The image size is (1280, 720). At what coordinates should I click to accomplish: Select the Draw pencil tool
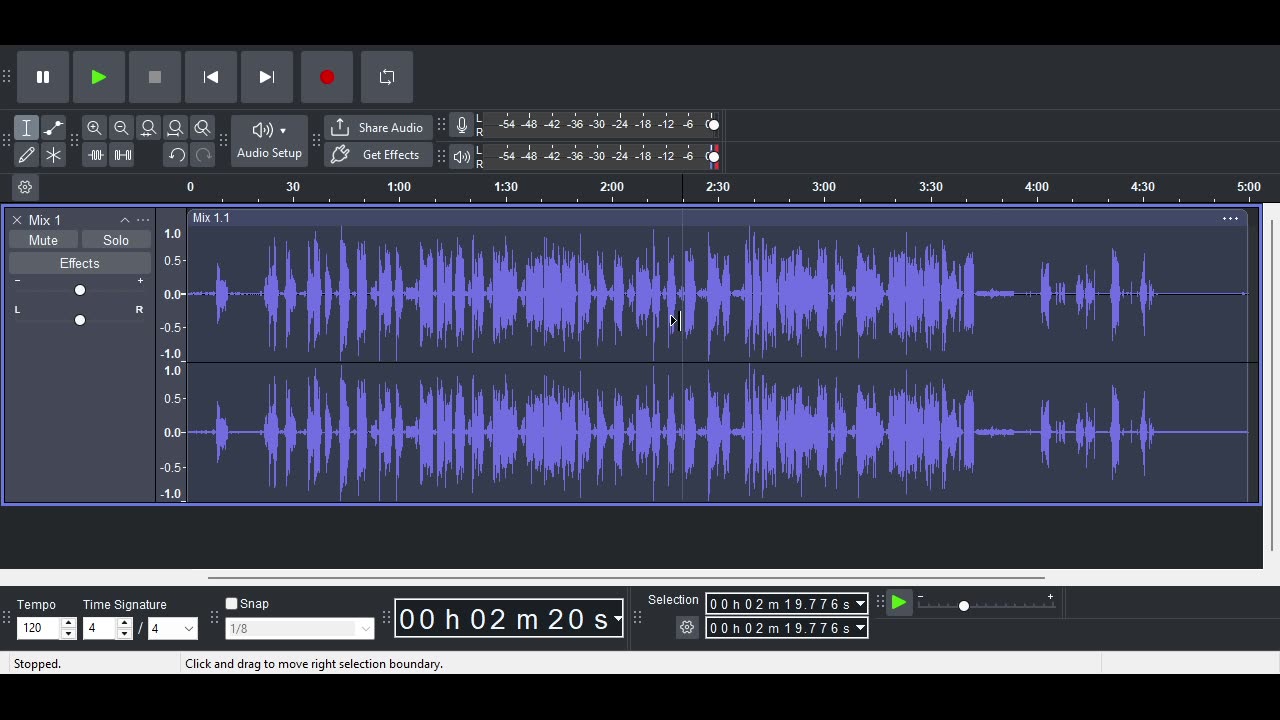(27, 155)
